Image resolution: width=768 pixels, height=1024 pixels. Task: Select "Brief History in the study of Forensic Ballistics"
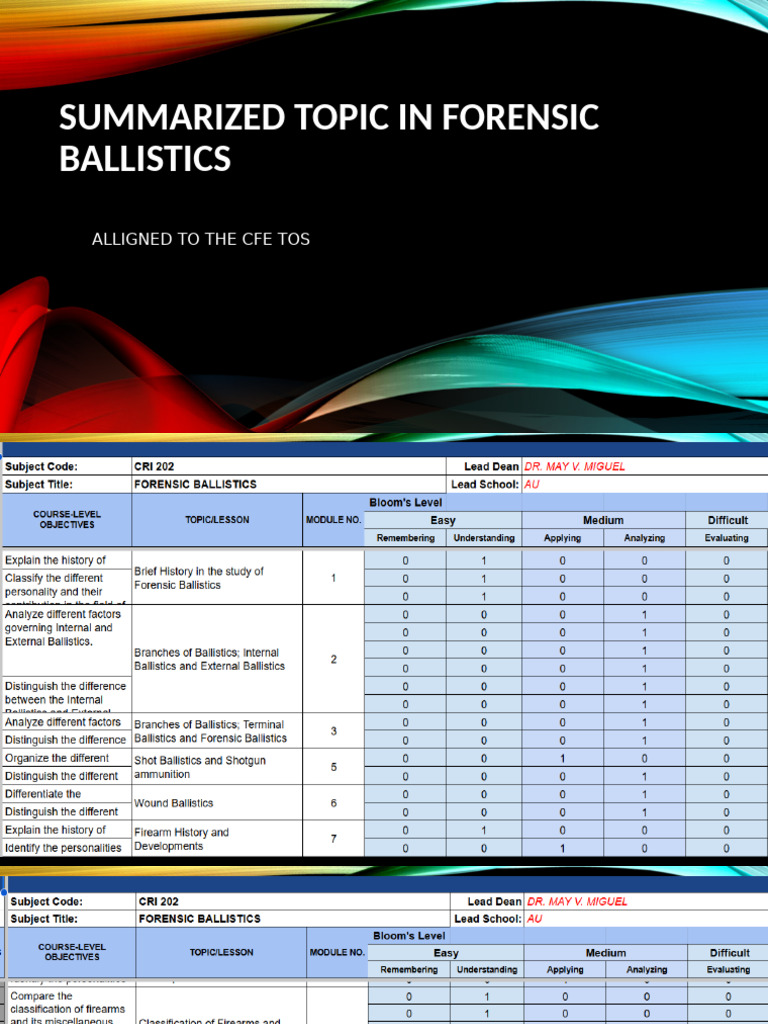199,578
